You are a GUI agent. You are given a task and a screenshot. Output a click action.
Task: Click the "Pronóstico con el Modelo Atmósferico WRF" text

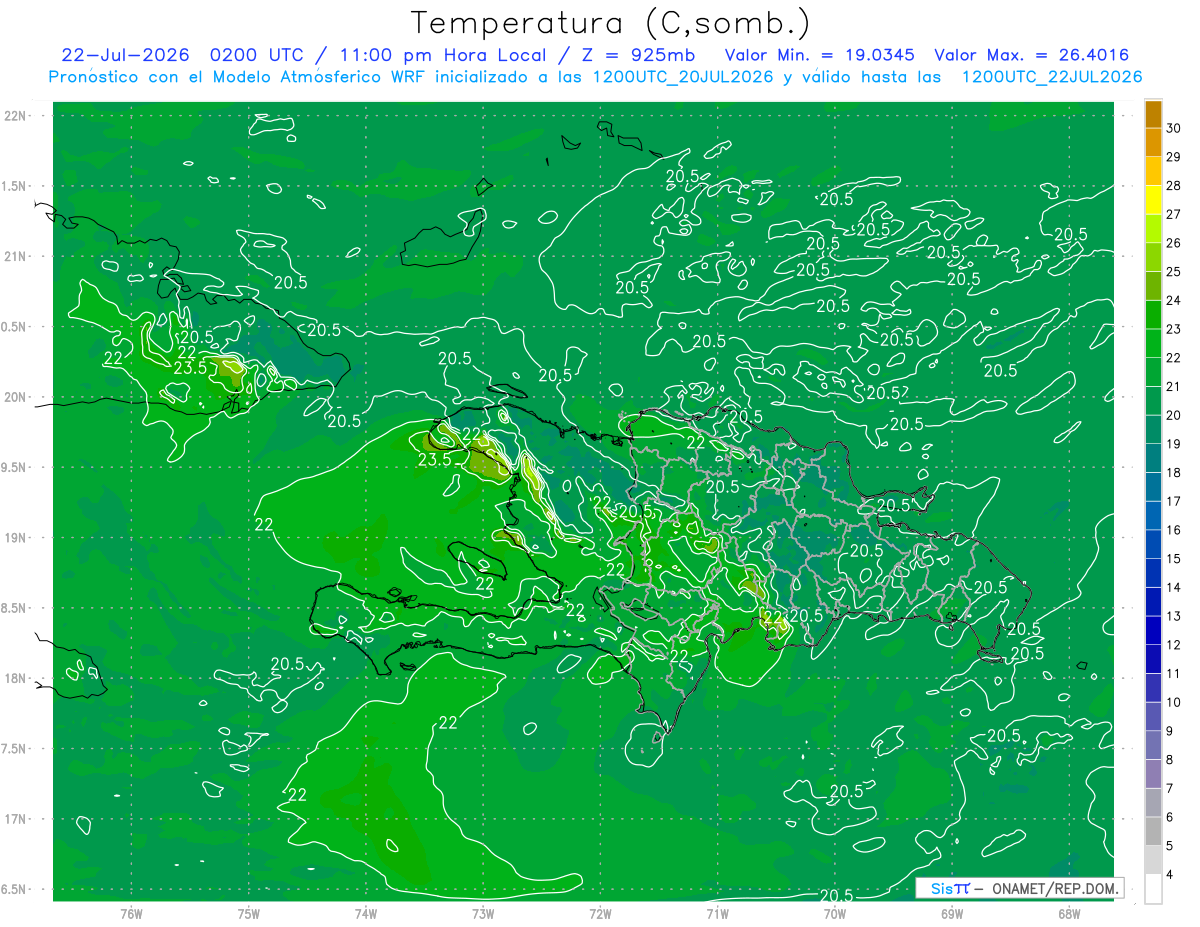click(x=239, y=77)
